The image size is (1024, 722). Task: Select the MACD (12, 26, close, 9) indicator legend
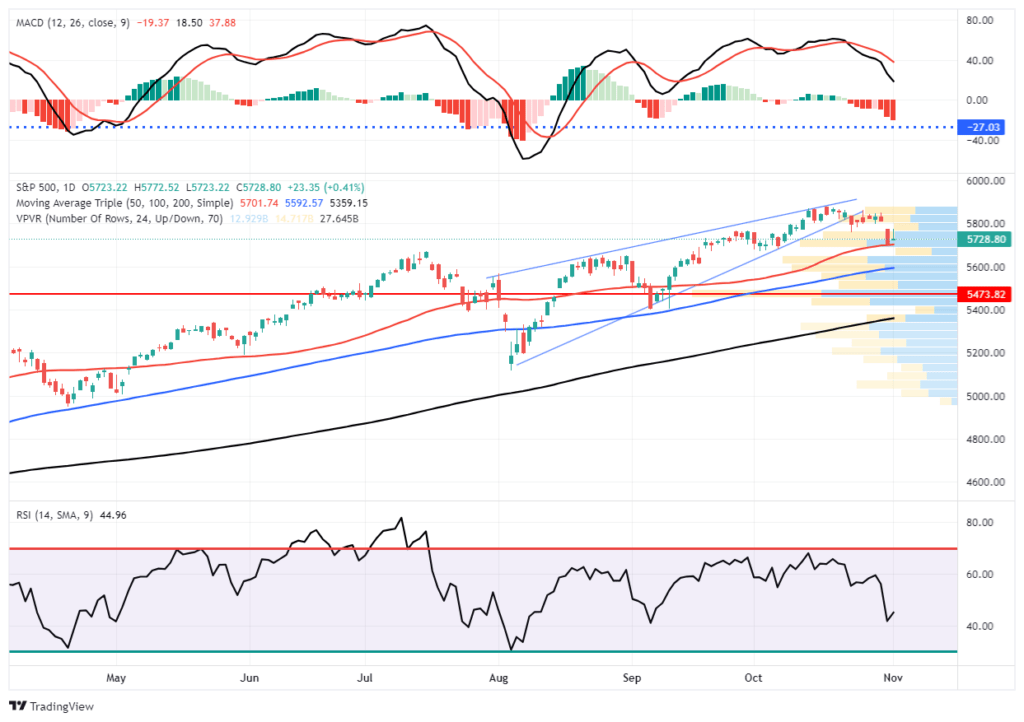pos(80,17)
